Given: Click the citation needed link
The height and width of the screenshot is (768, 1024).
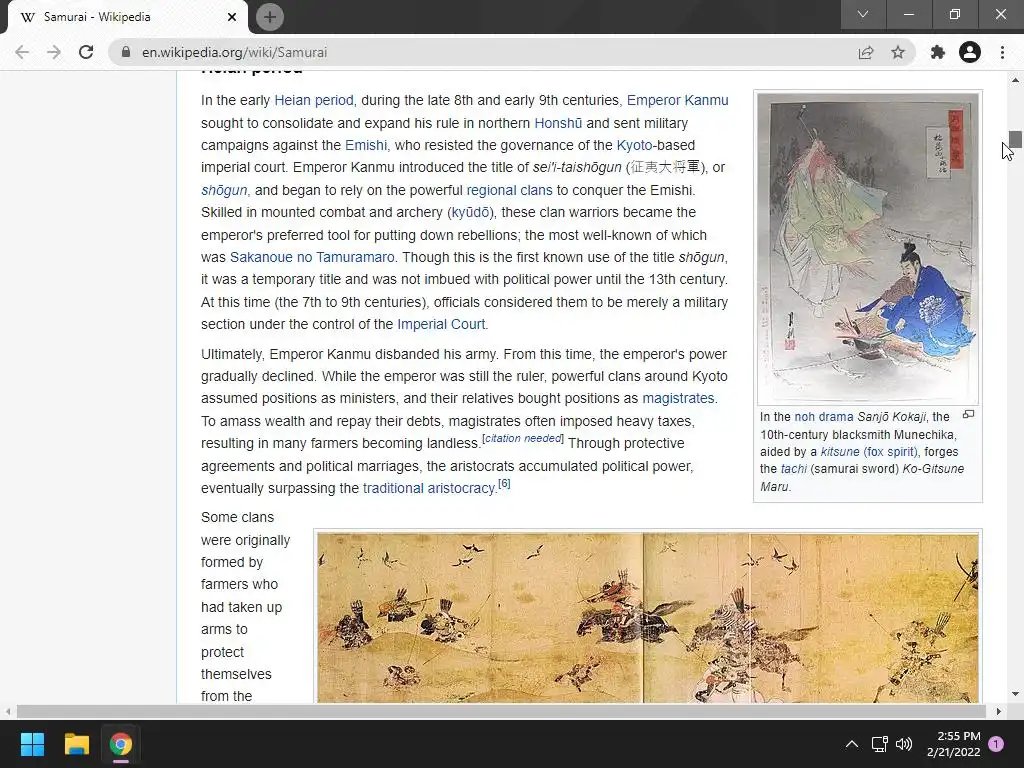Looking at the screenshot, I should click(522, 438).
